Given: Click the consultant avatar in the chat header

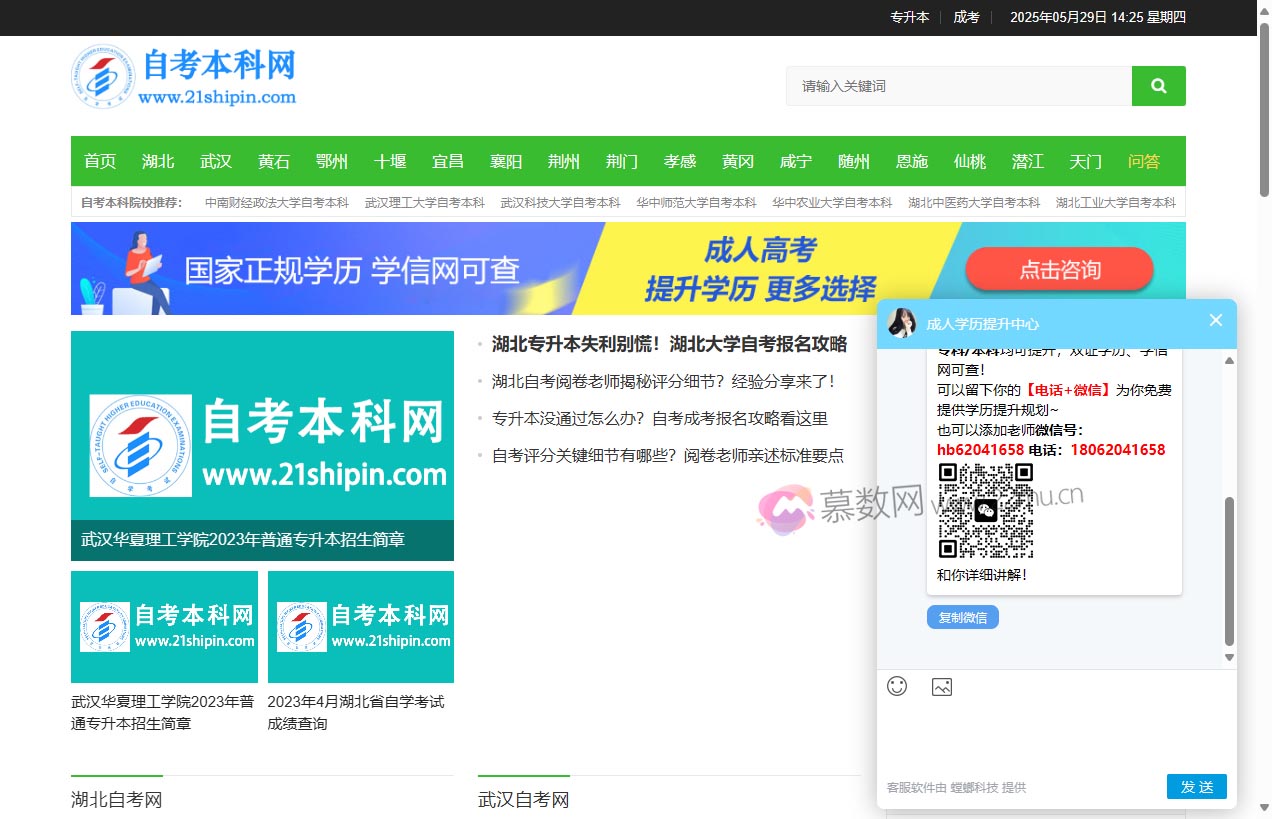Looking at the screenshot, I should [899, 322].
